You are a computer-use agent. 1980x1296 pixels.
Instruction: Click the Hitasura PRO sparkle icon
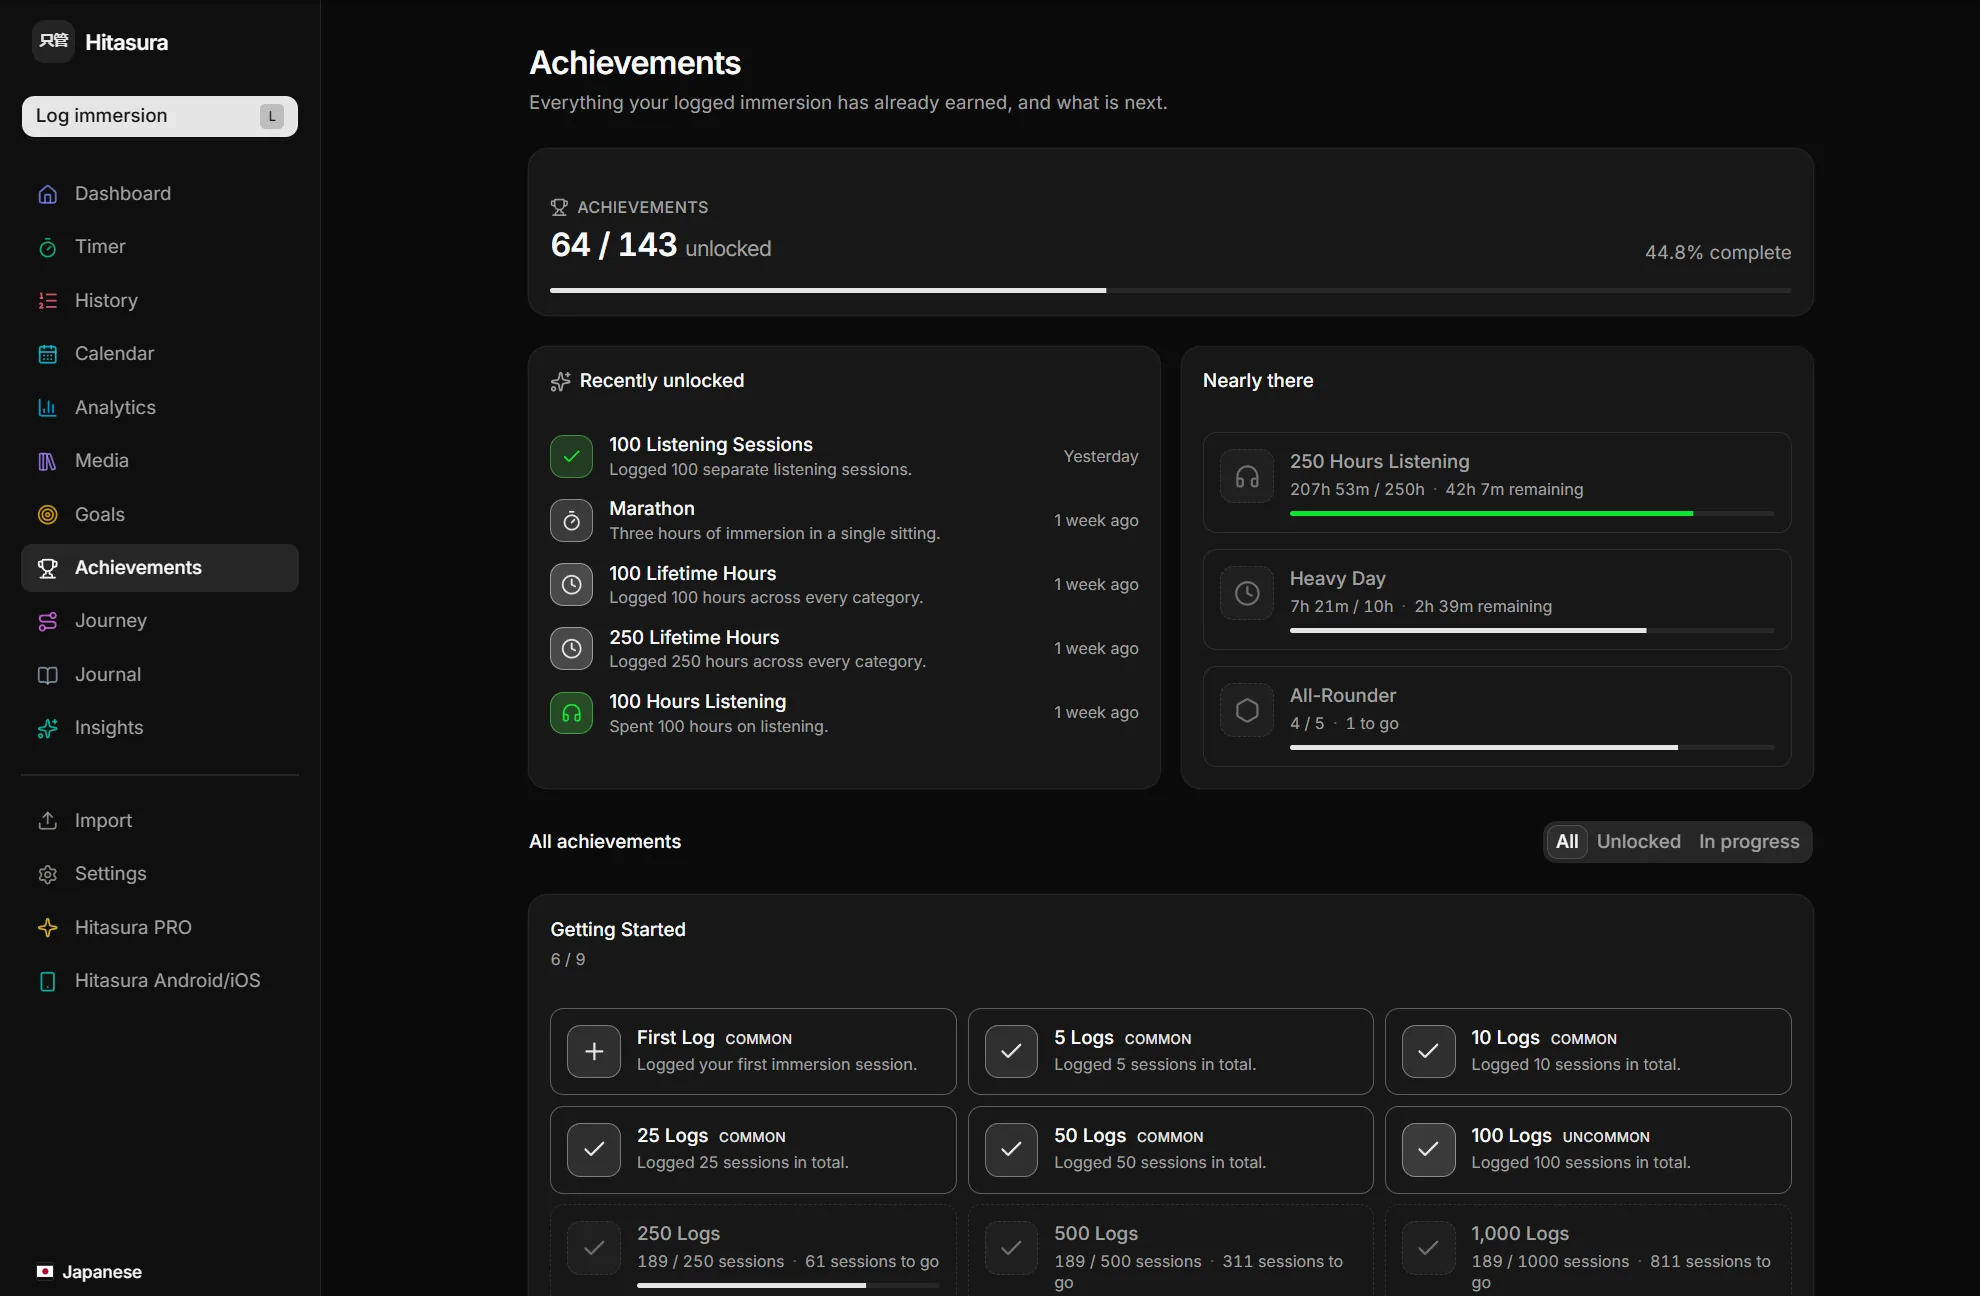[x=47, y=928]
